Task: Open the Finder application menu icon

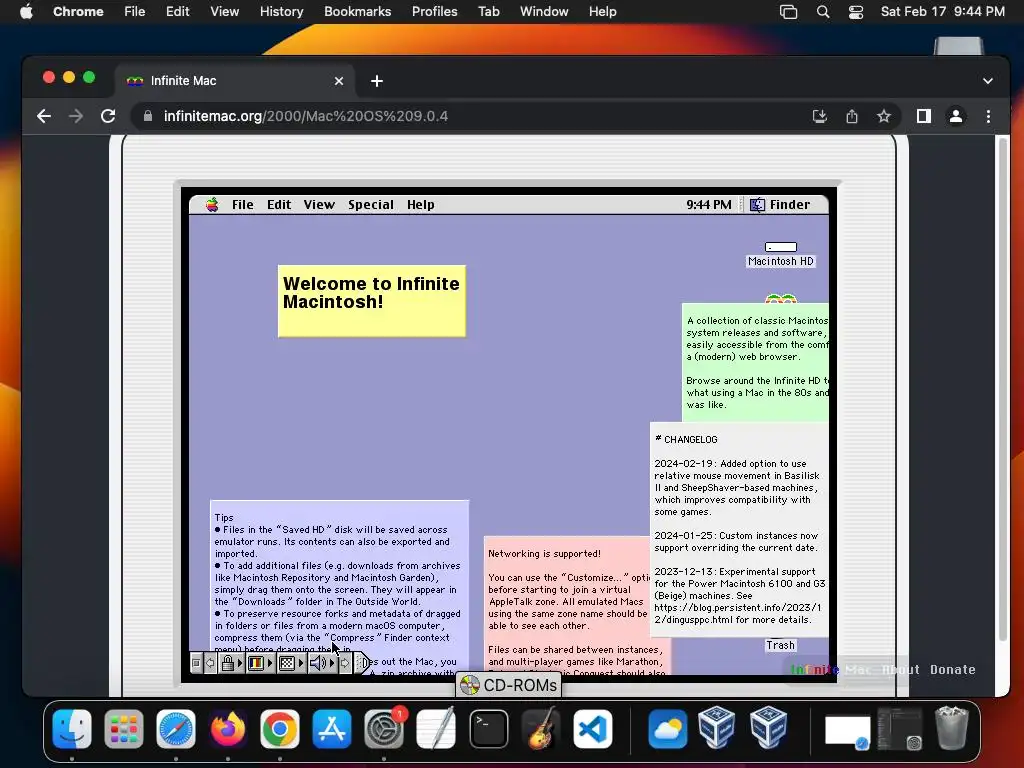Action: [758, 204]
